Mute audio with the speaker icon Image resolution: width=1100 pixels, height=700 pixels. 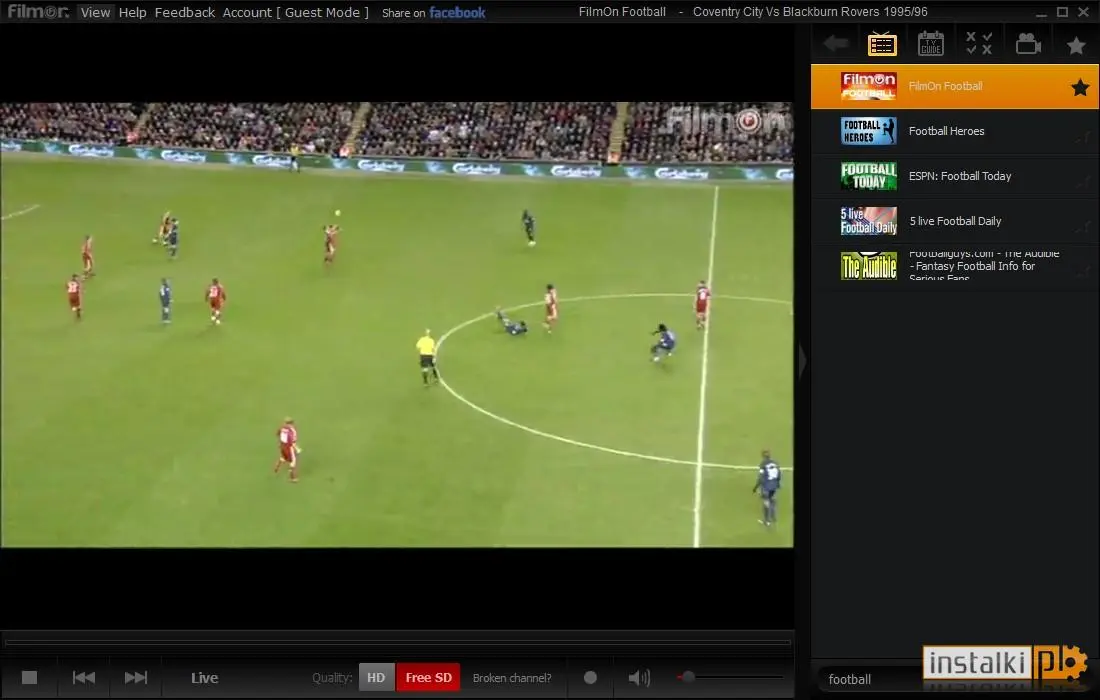(638, 678)
